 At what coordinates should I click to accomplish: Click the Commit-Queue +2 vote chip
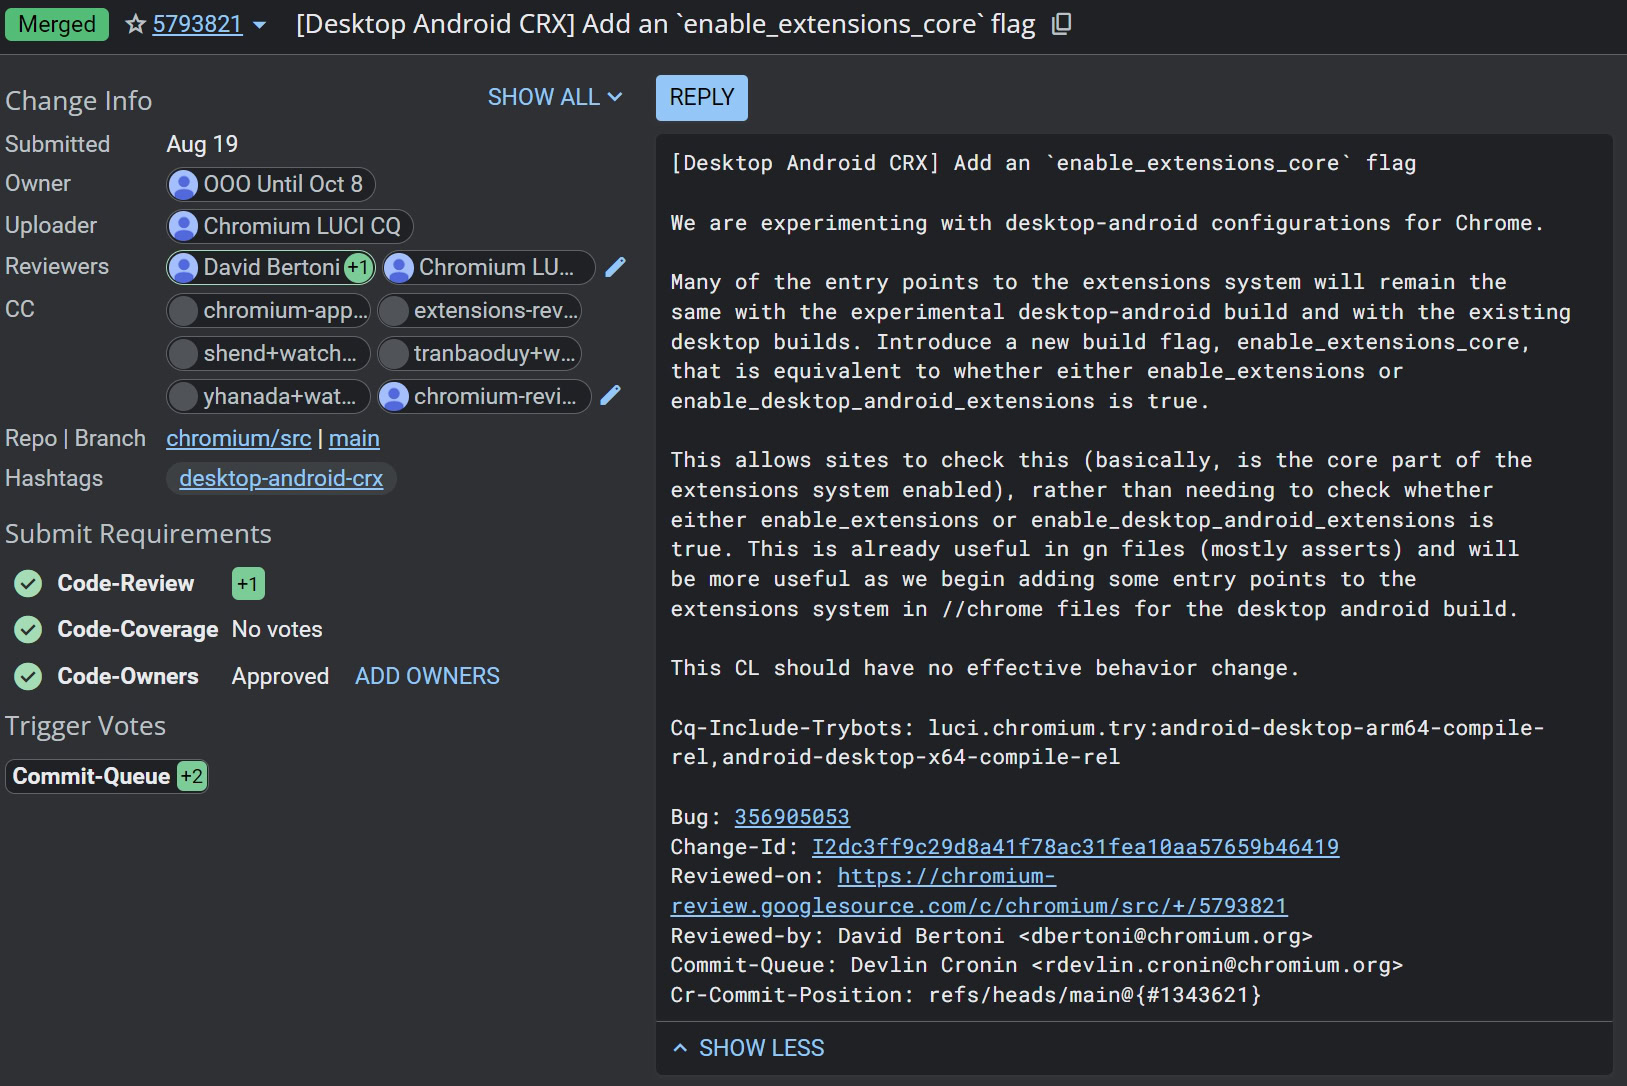(x=107, y=777)
